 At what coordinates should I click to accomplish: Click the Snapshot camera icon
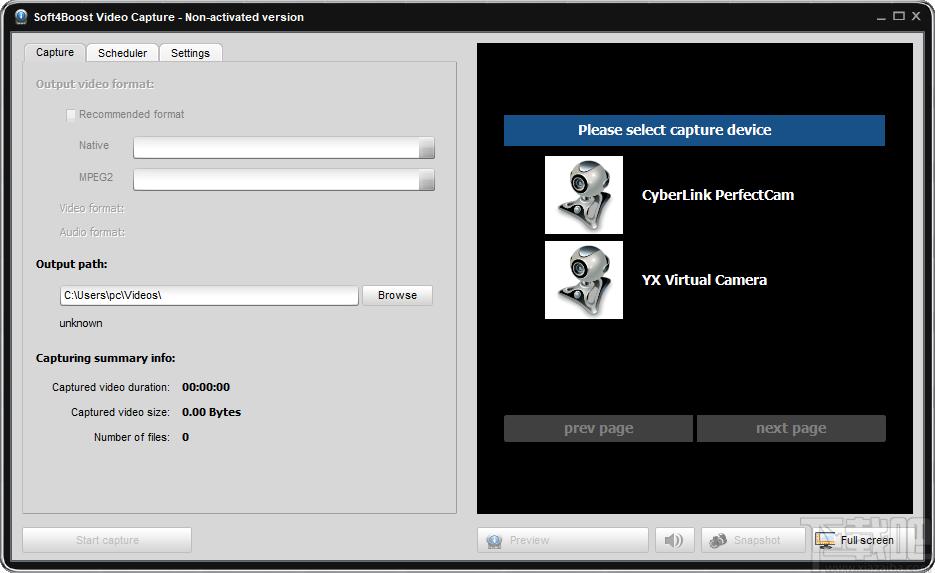(718, 540)
